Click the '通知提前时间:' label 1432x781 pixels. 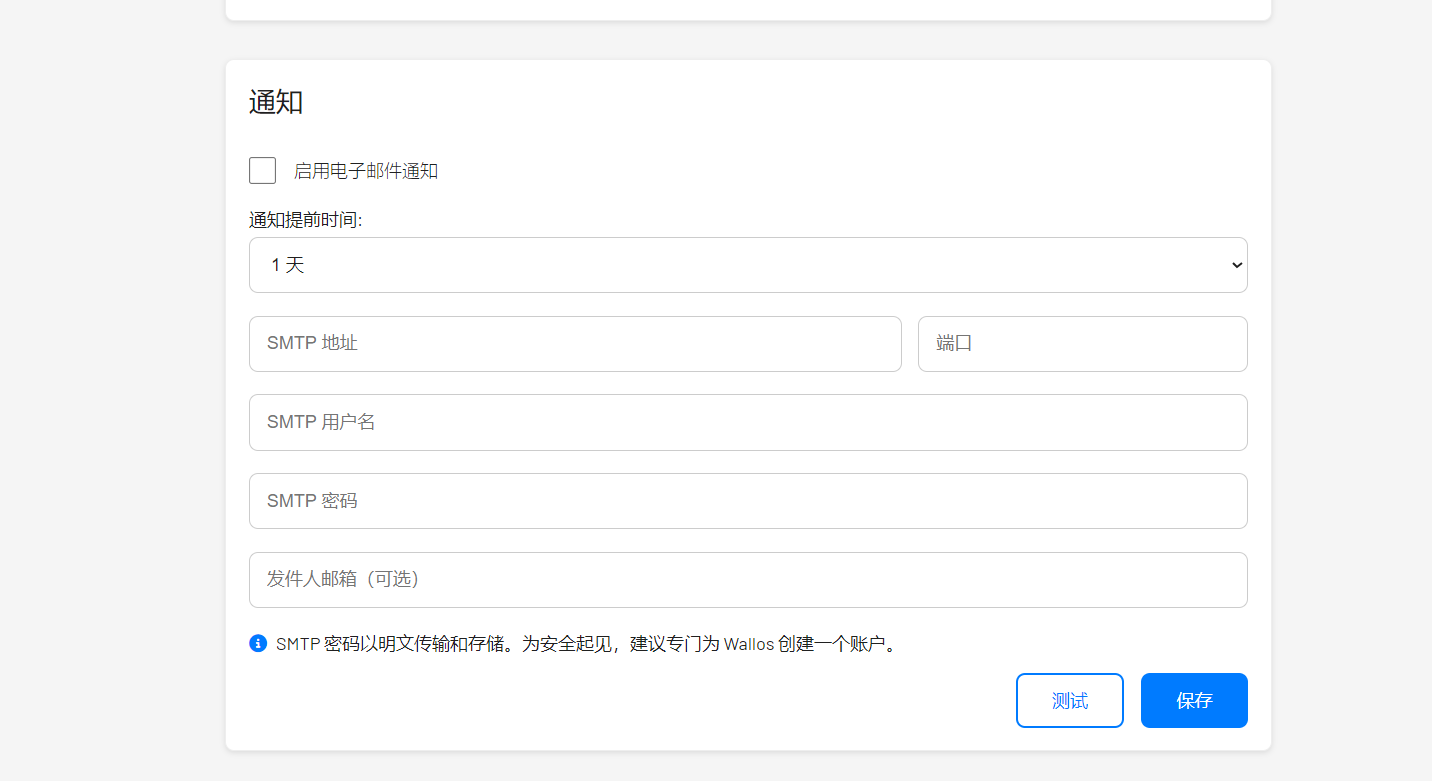(305, 220)
